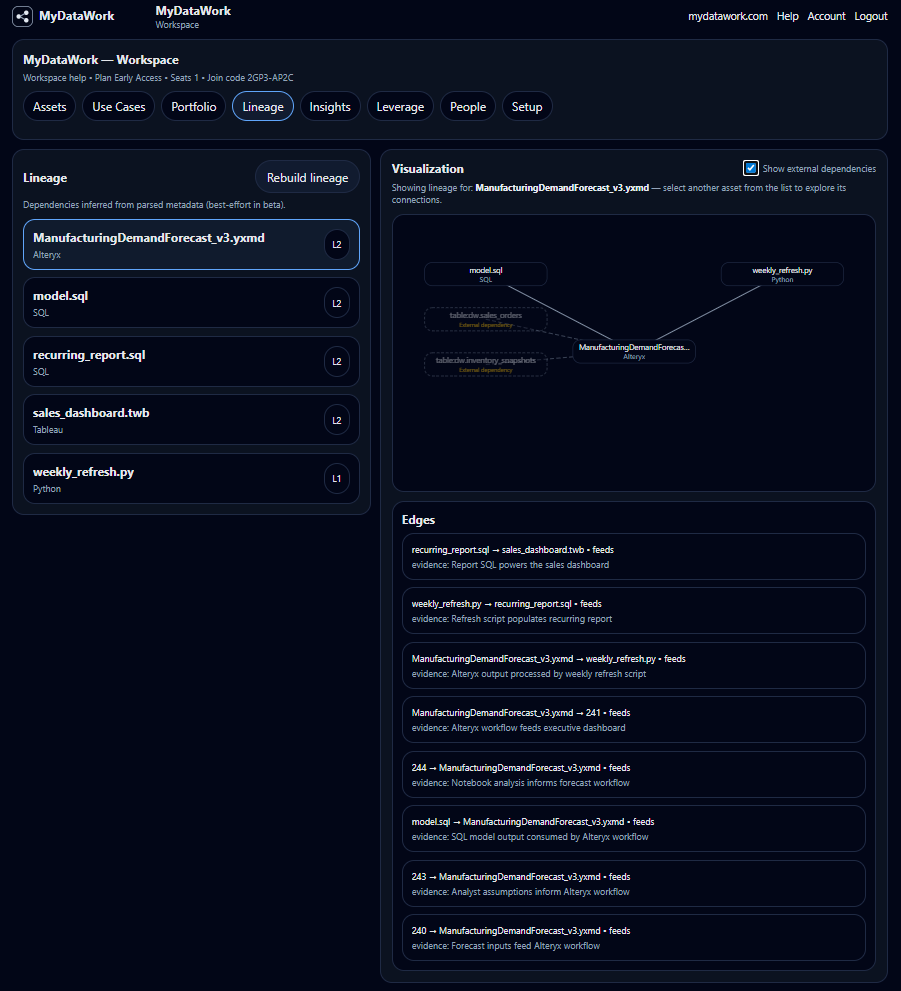Click the L2 badge on ManufacturingDemandForecast_v3.yxmd
The image size is (901, 991).
pos(337,244)
